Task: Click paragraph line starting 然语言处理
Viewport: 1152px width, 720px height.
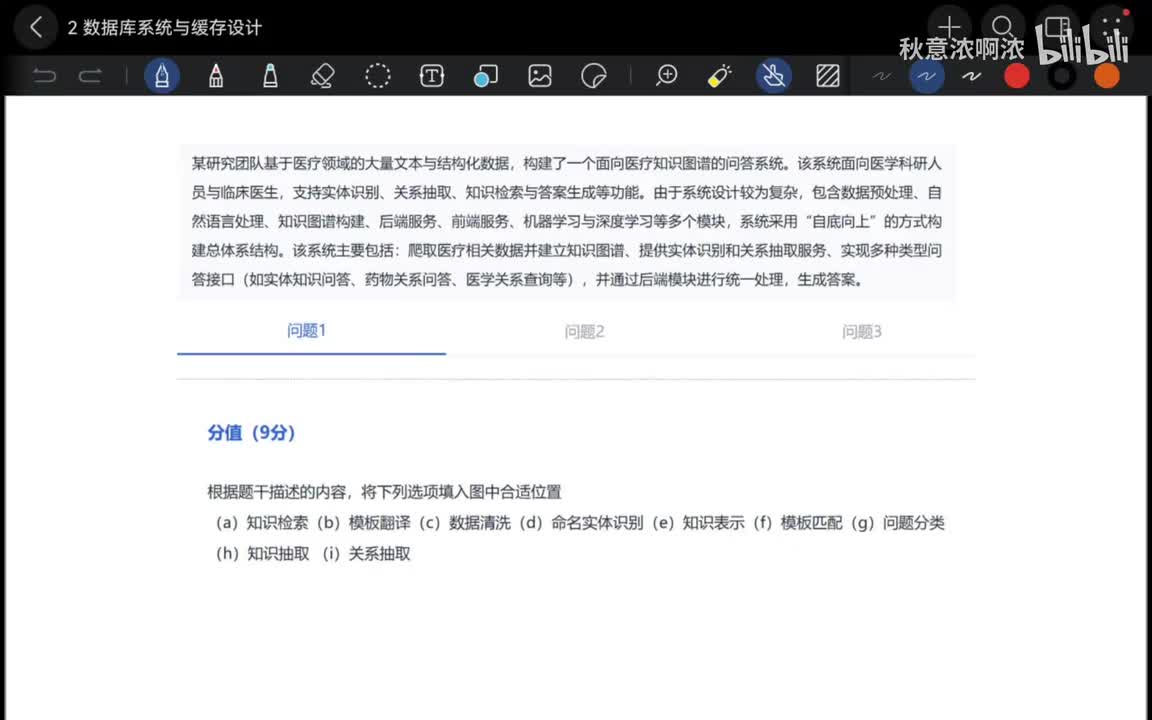Action: coord(566,222)
